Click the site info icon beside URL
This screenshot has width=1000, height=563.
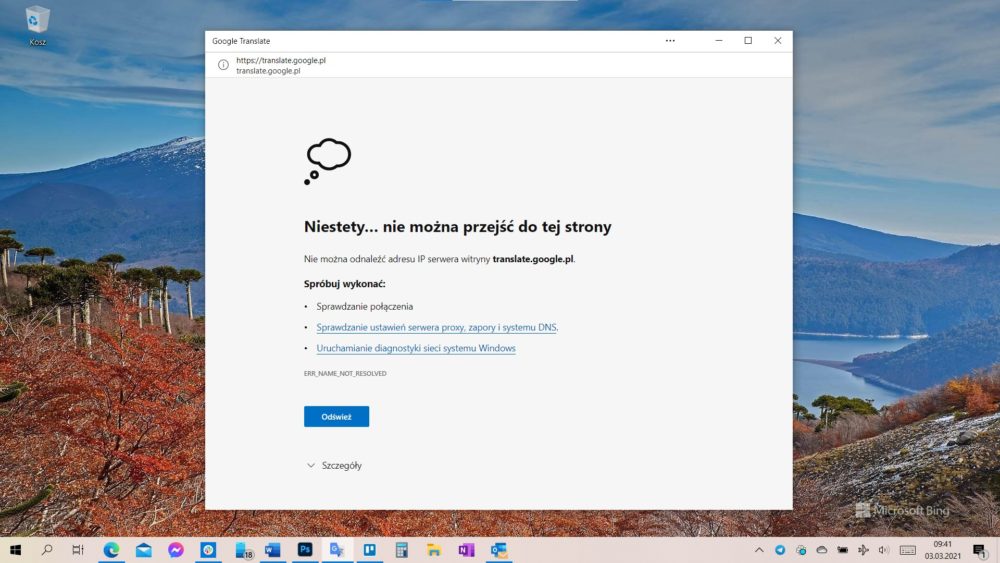point(223,65)
